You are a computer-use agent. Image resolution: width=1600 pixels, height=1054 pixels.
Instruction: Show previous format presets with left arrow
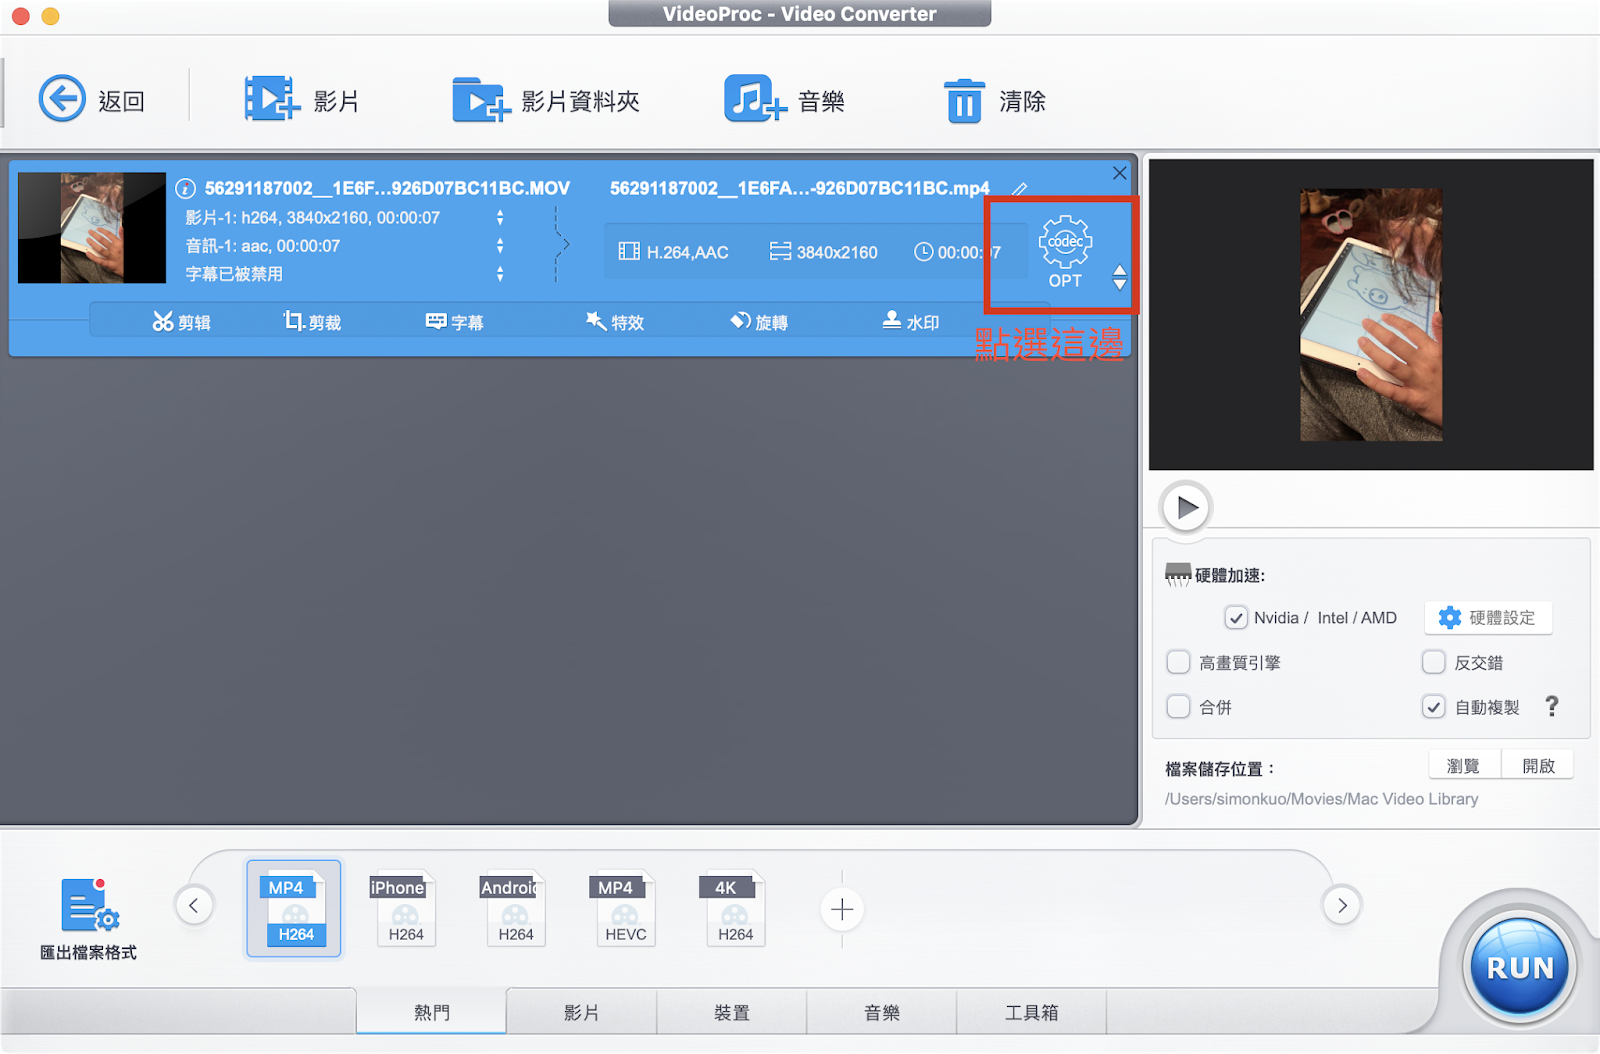(x=194, y=906)
